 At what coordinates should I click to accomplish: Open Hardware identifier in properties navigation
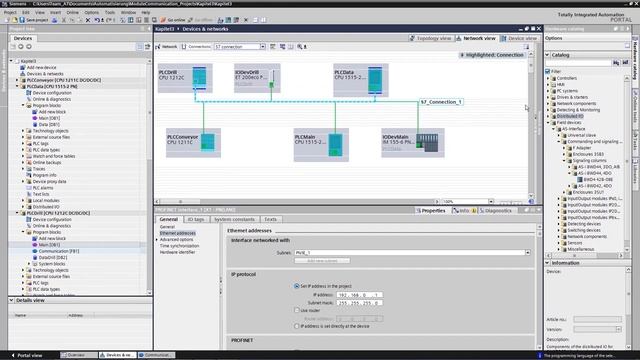[x=177, y=252]
